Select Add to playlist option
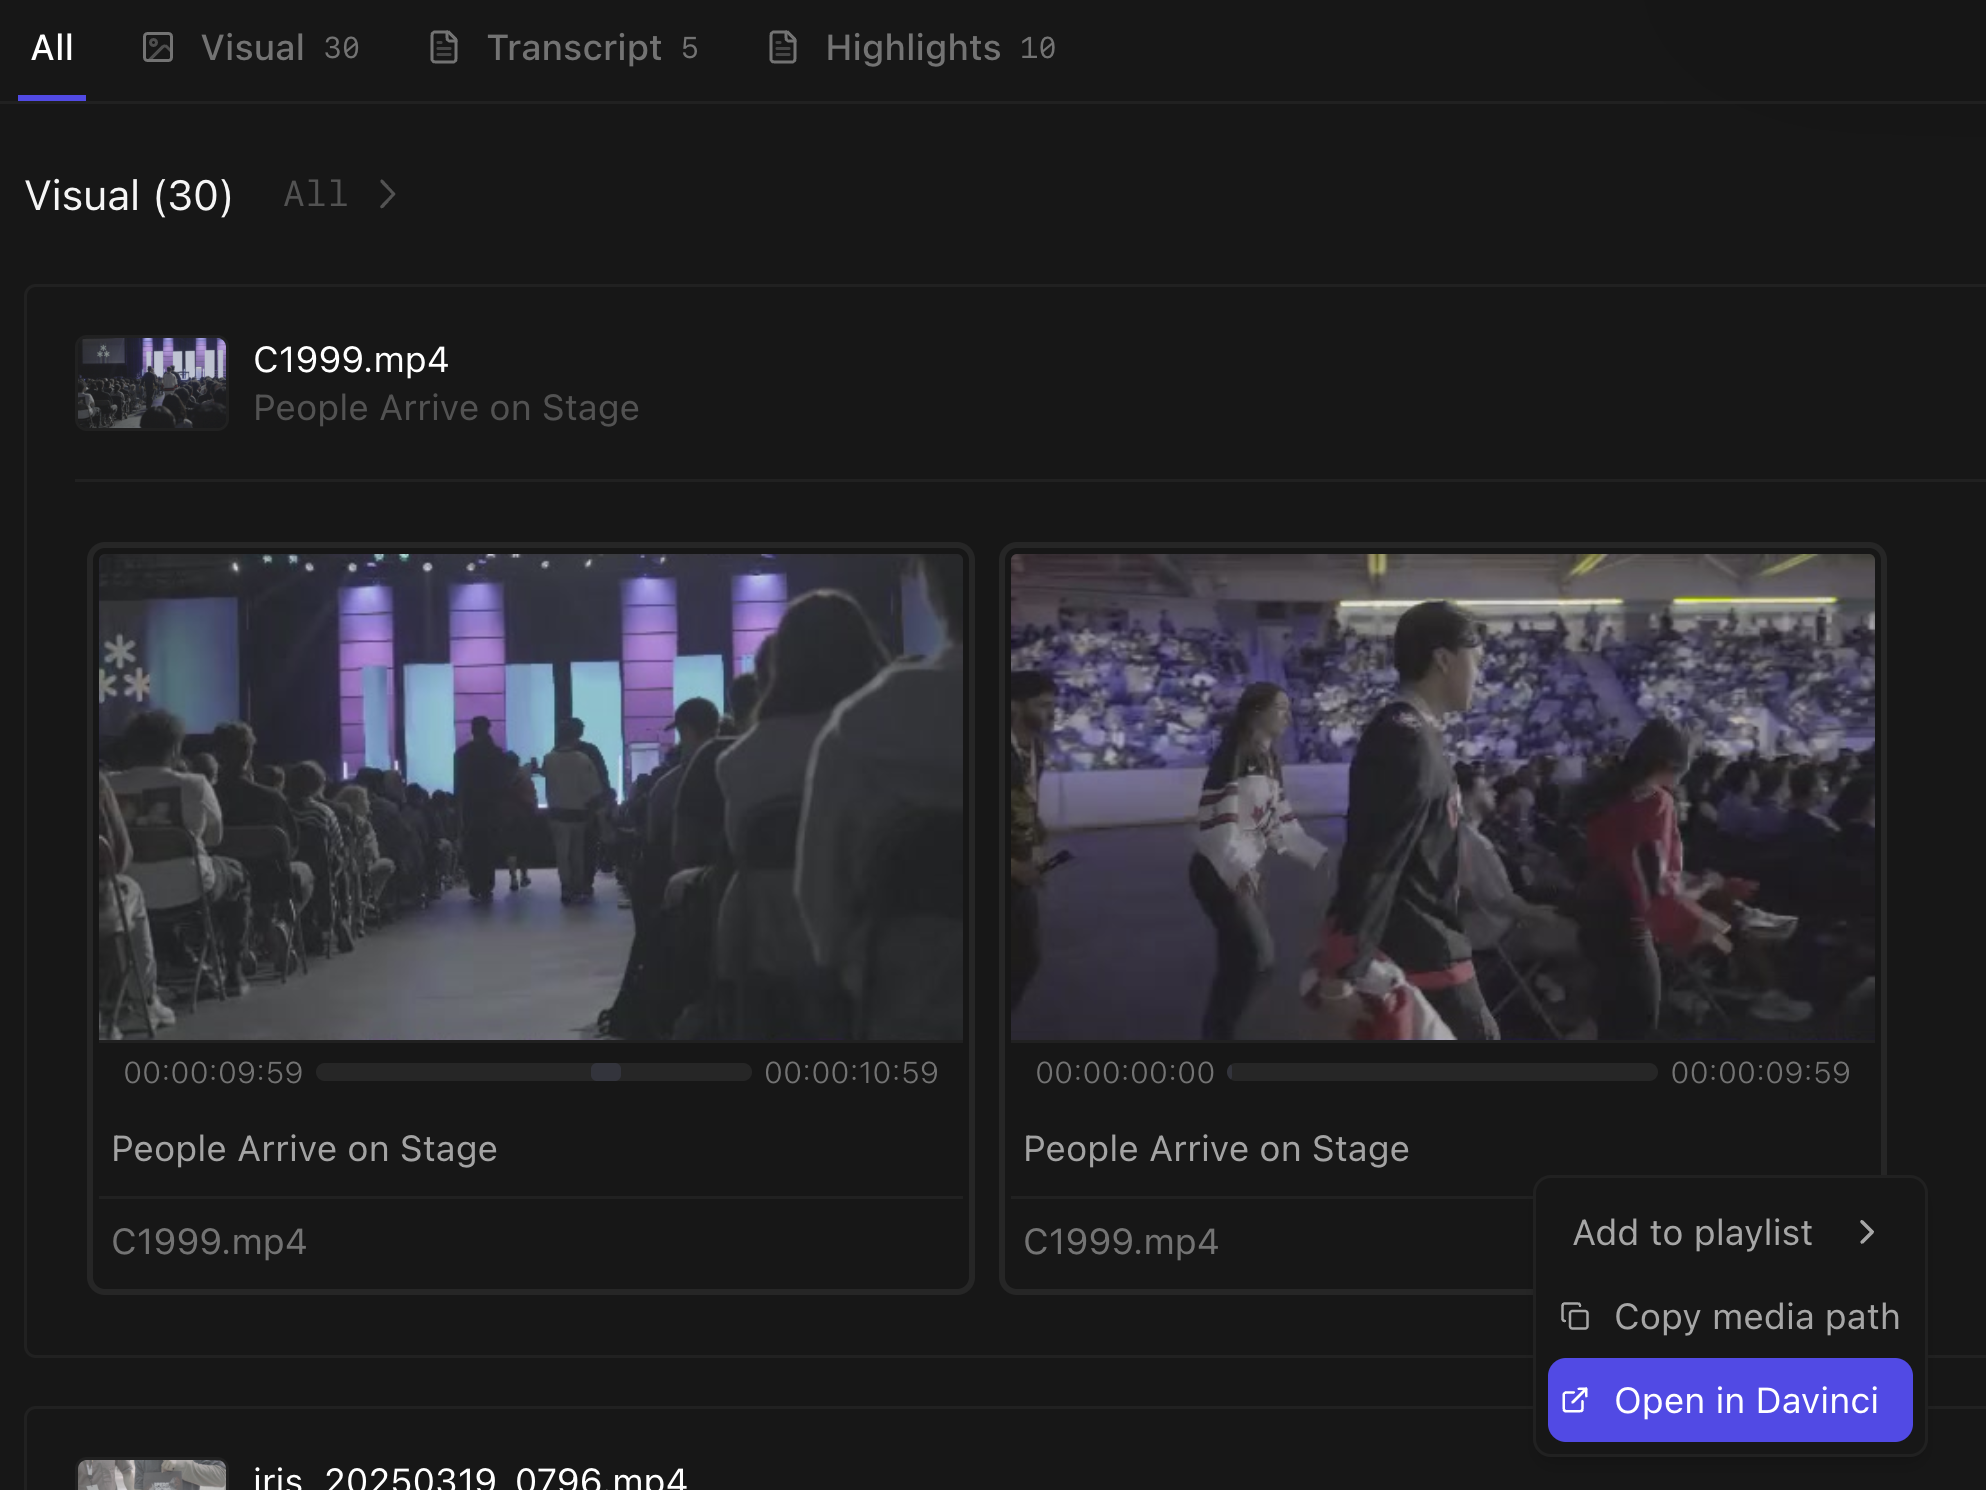Image resolution: width=1986 pixels, height=1490 pixels. click(x=1730, y=1232)
